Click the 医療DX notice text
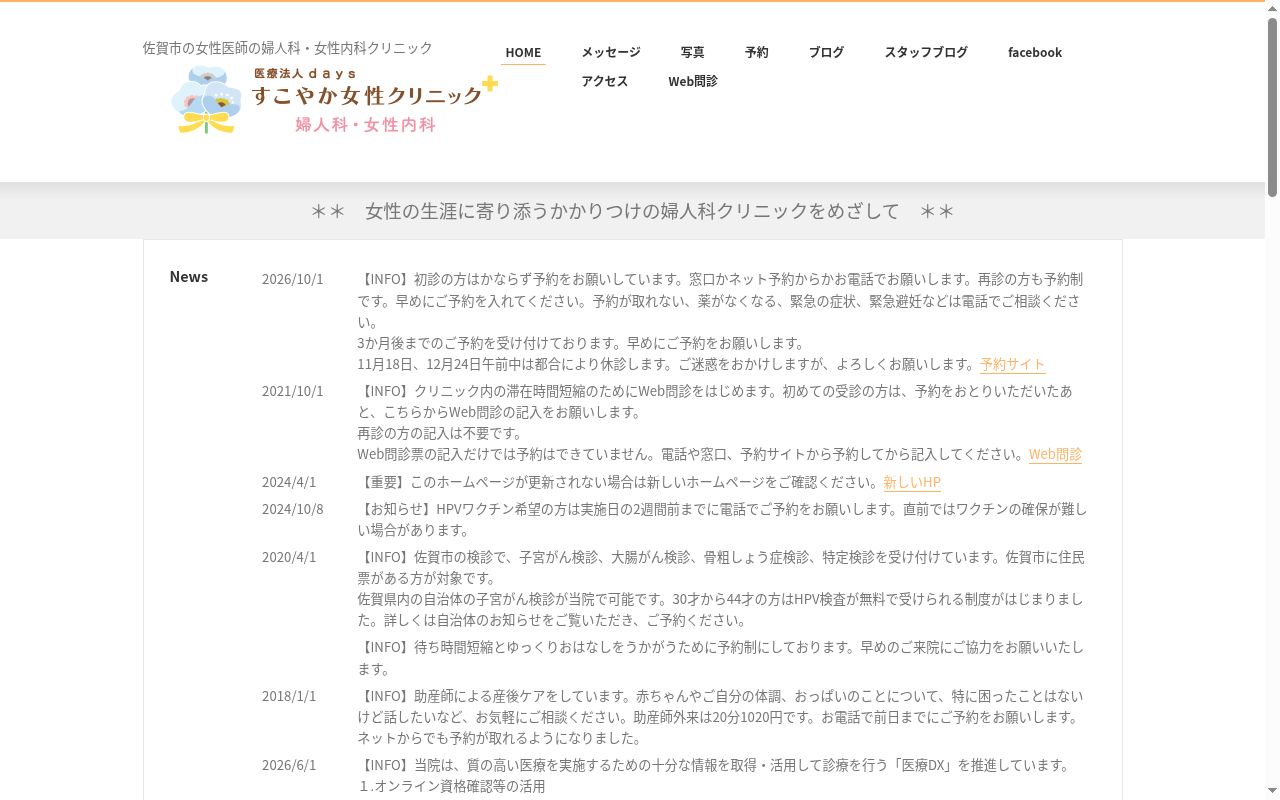This screenshot has width=1280, height=800. pyautogui.click(x=713, y=765)
